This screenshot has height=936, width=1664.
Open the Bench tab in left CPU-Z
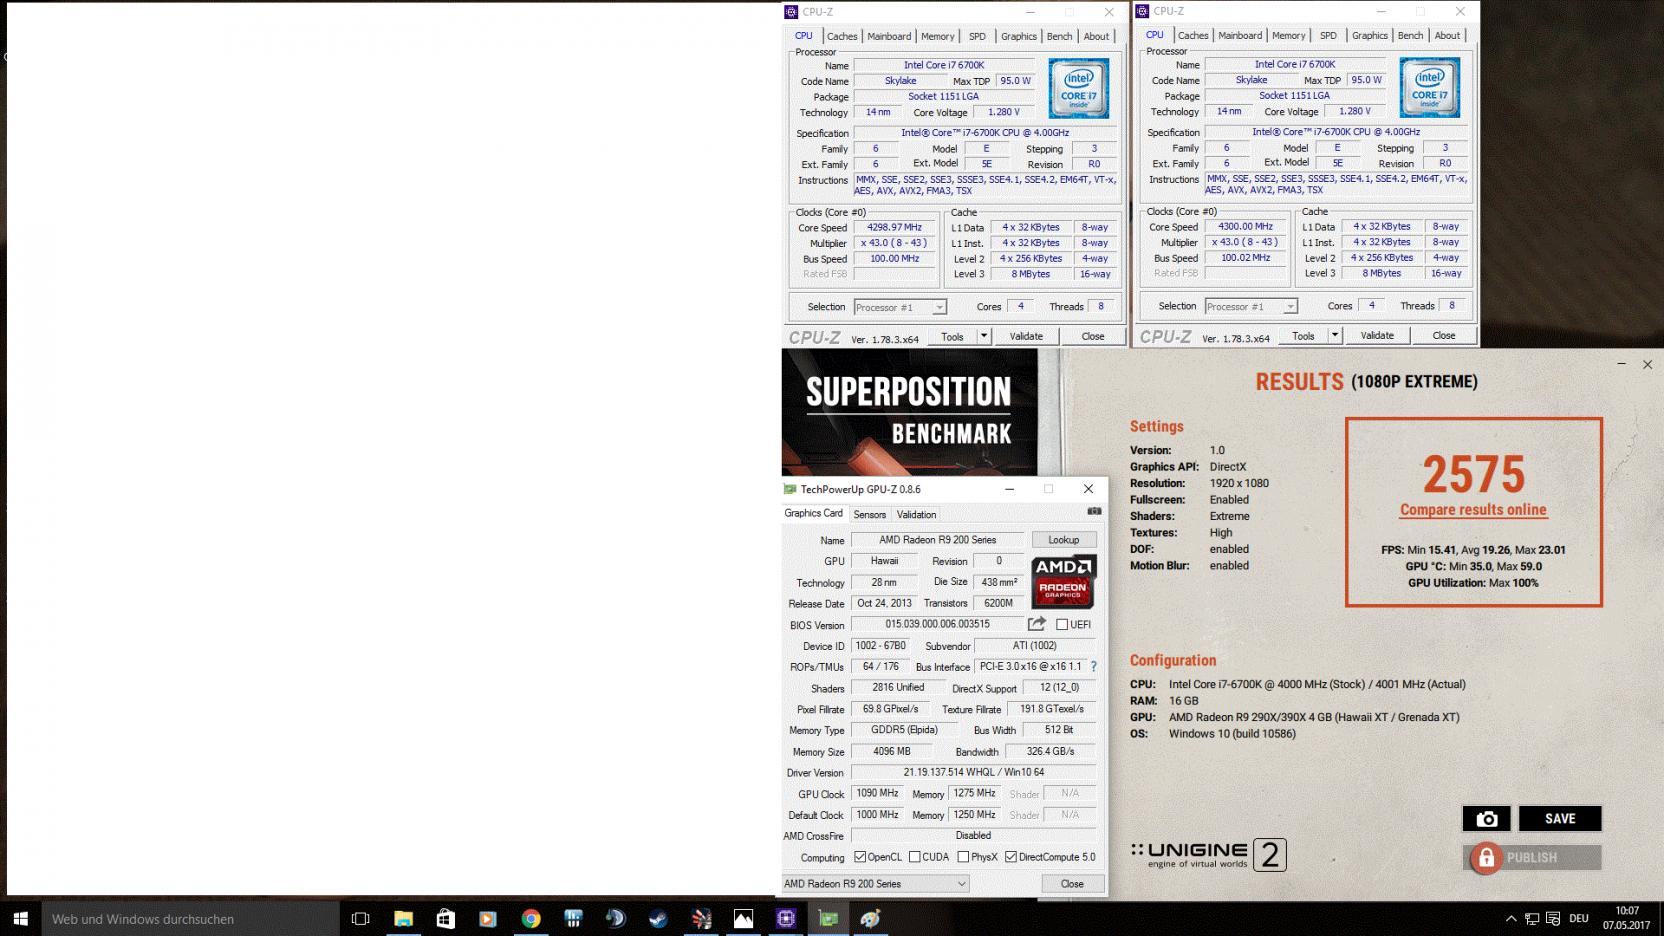pyautogui.click(x=1059, y=36)
